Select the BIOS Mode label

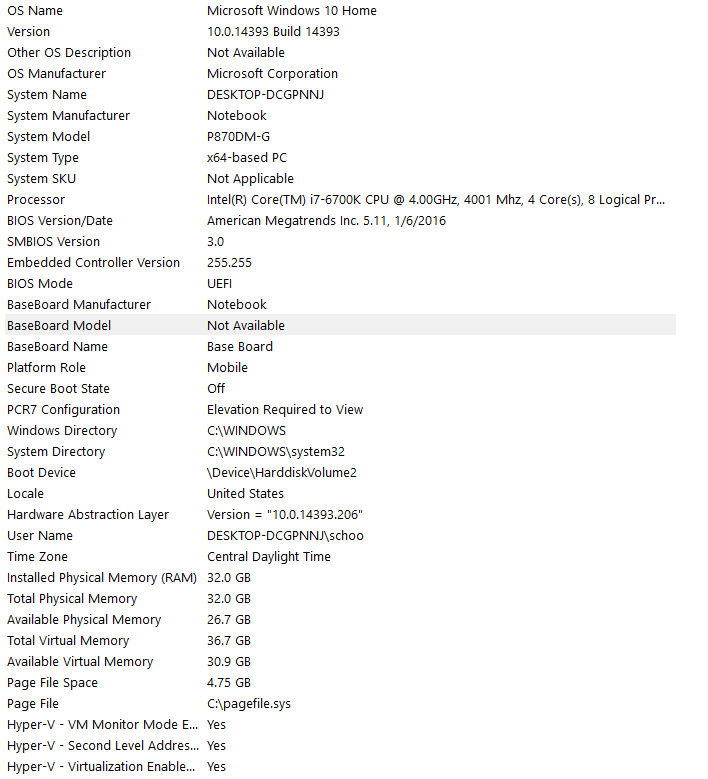tap(40, 284)
